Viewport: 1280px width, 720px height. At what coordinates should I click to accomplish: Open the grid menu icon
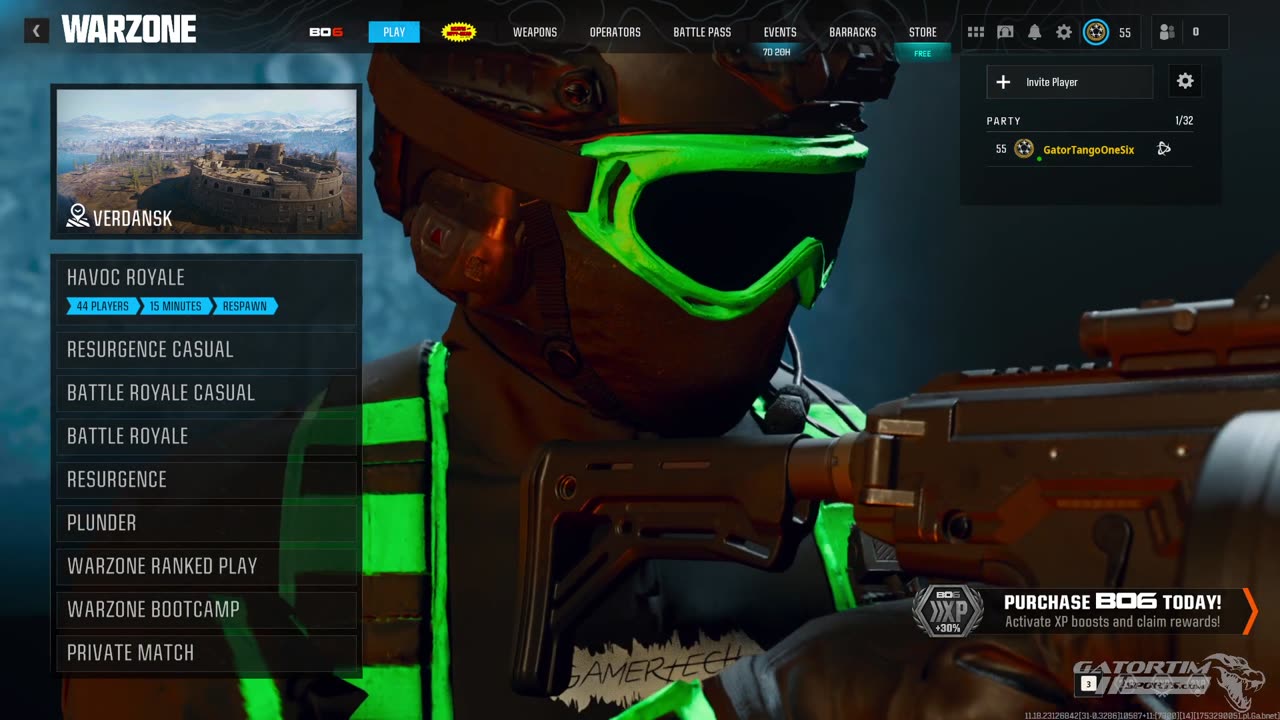[976, 32]
